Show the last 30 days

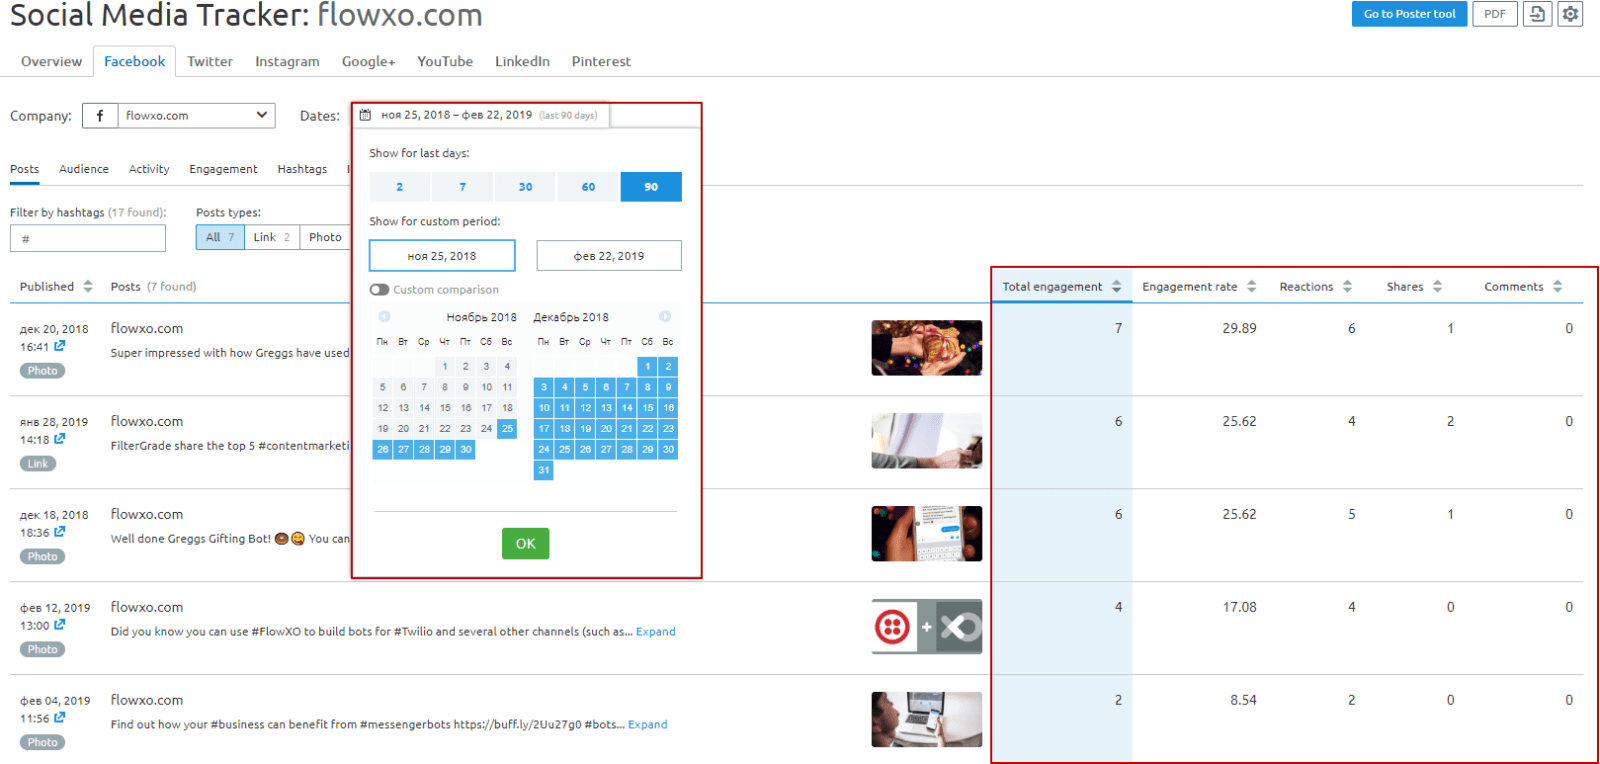click(x=525, y=187)
